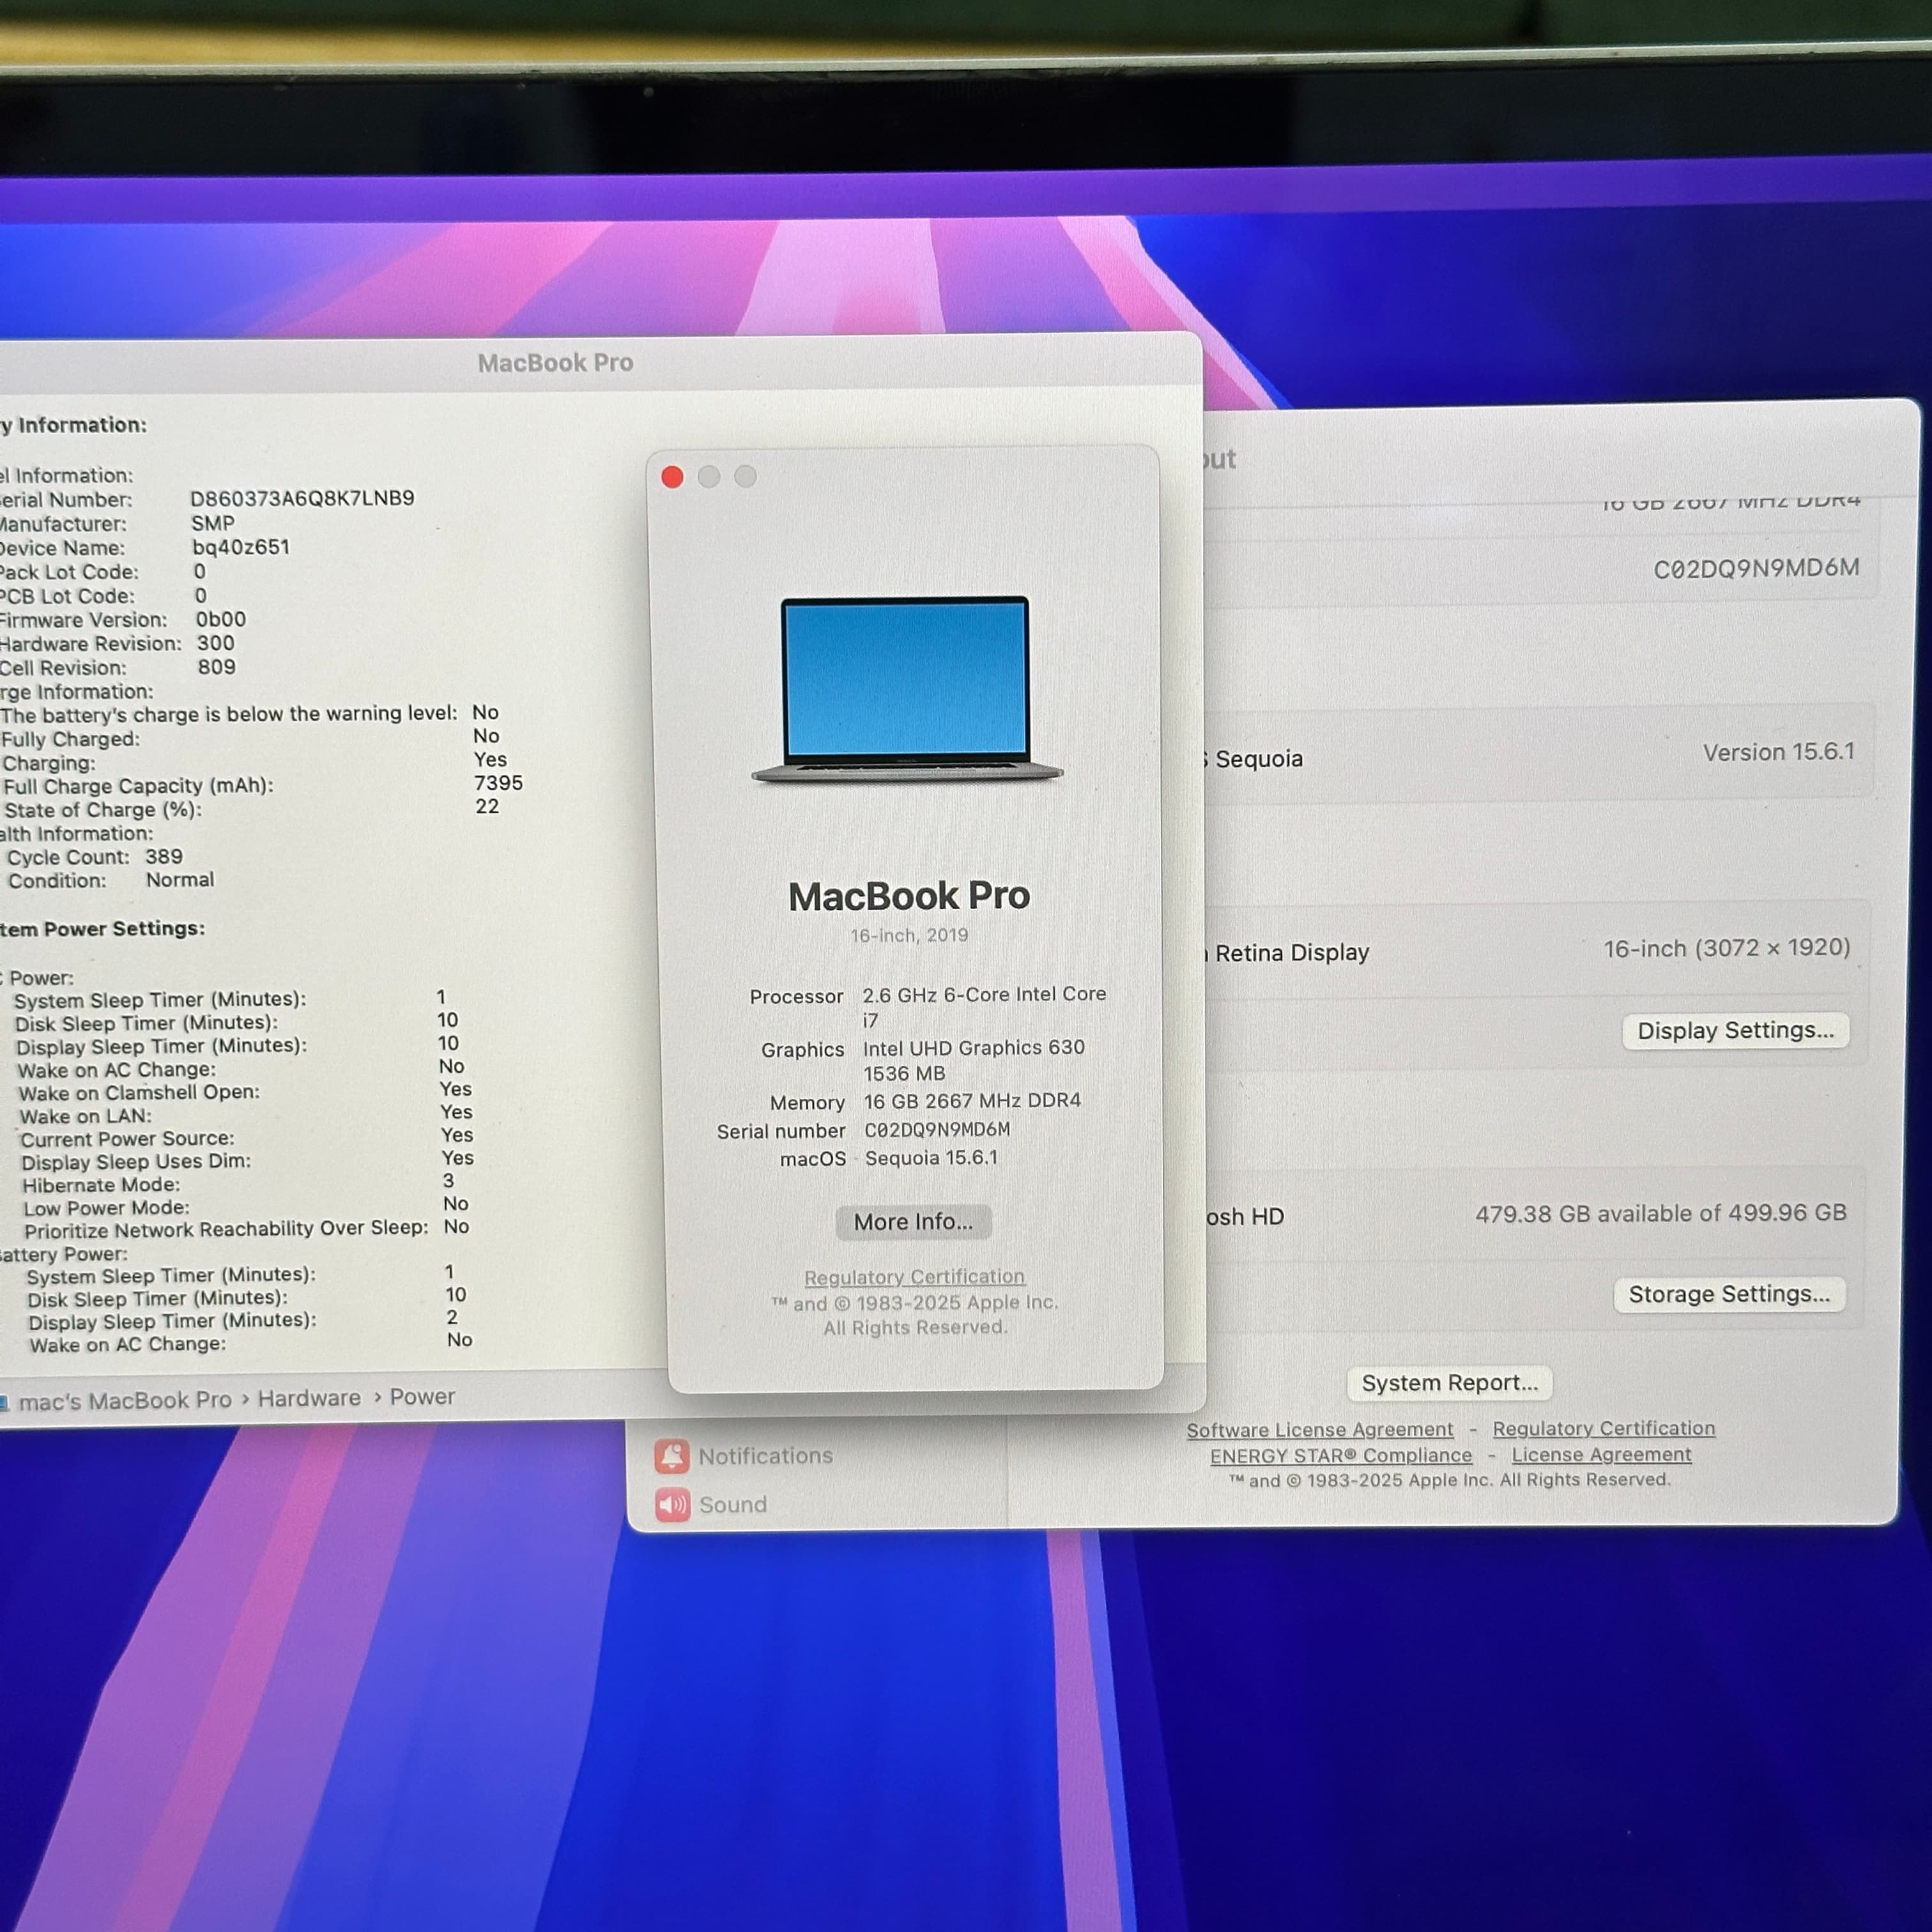
Task: Click Cycle Count value 389
Action: click(x=164, y=857)
